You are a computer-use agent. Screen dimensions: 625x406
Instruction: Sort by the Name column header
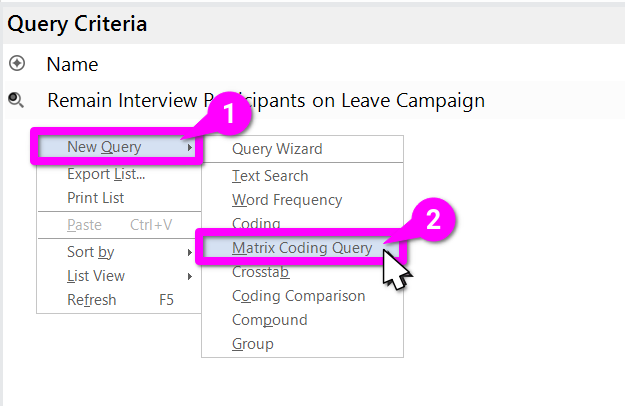click(72, 64)
